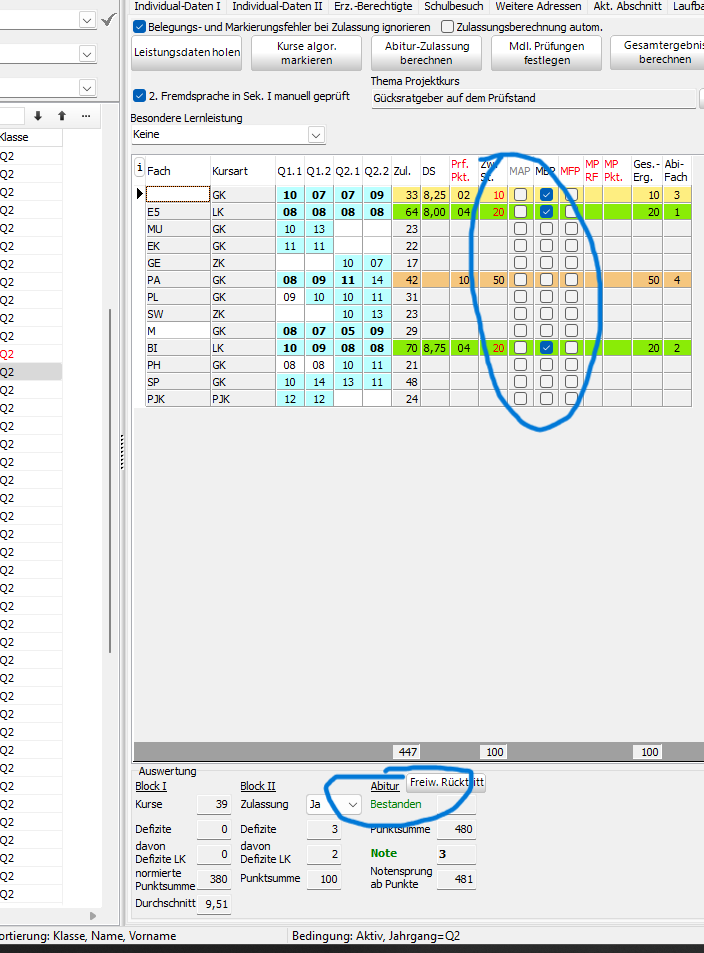Click the Durchschnitt value 9,51
The image size is (704, 953).
pyautogui.click(x=213, y=904)
